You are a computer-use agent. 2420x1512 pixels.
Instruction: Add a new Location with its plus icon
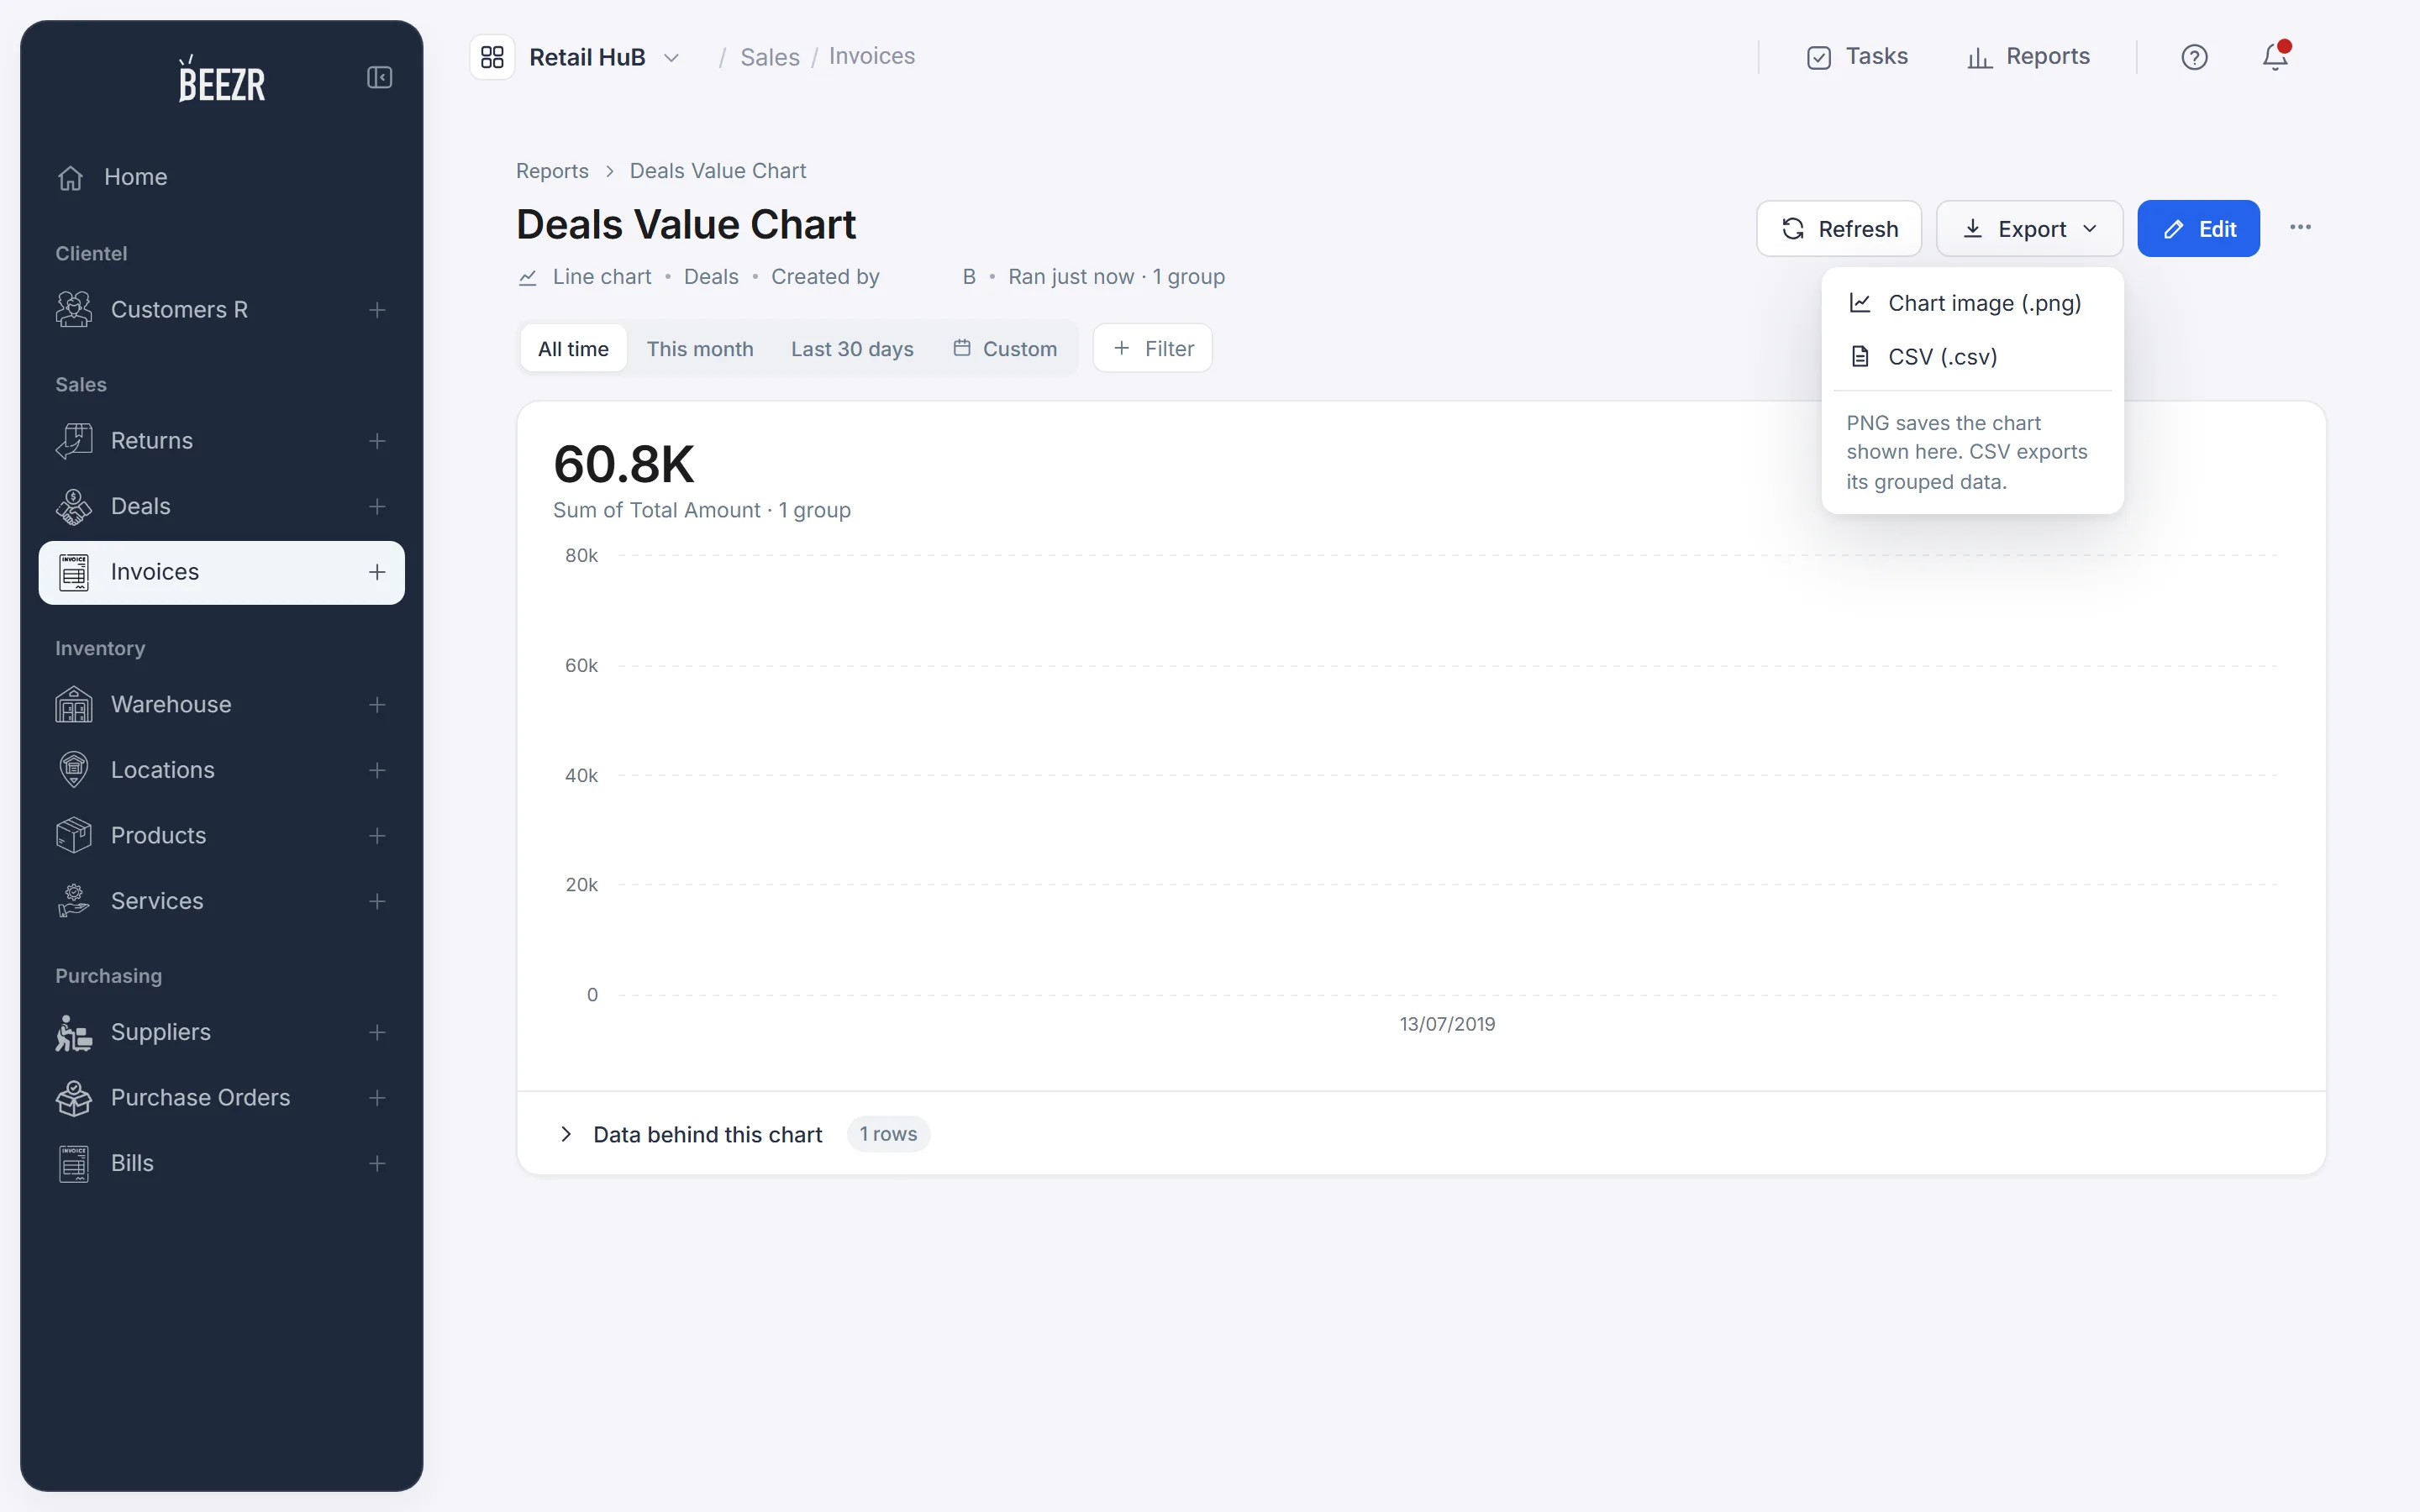click(x=377, y=770)
